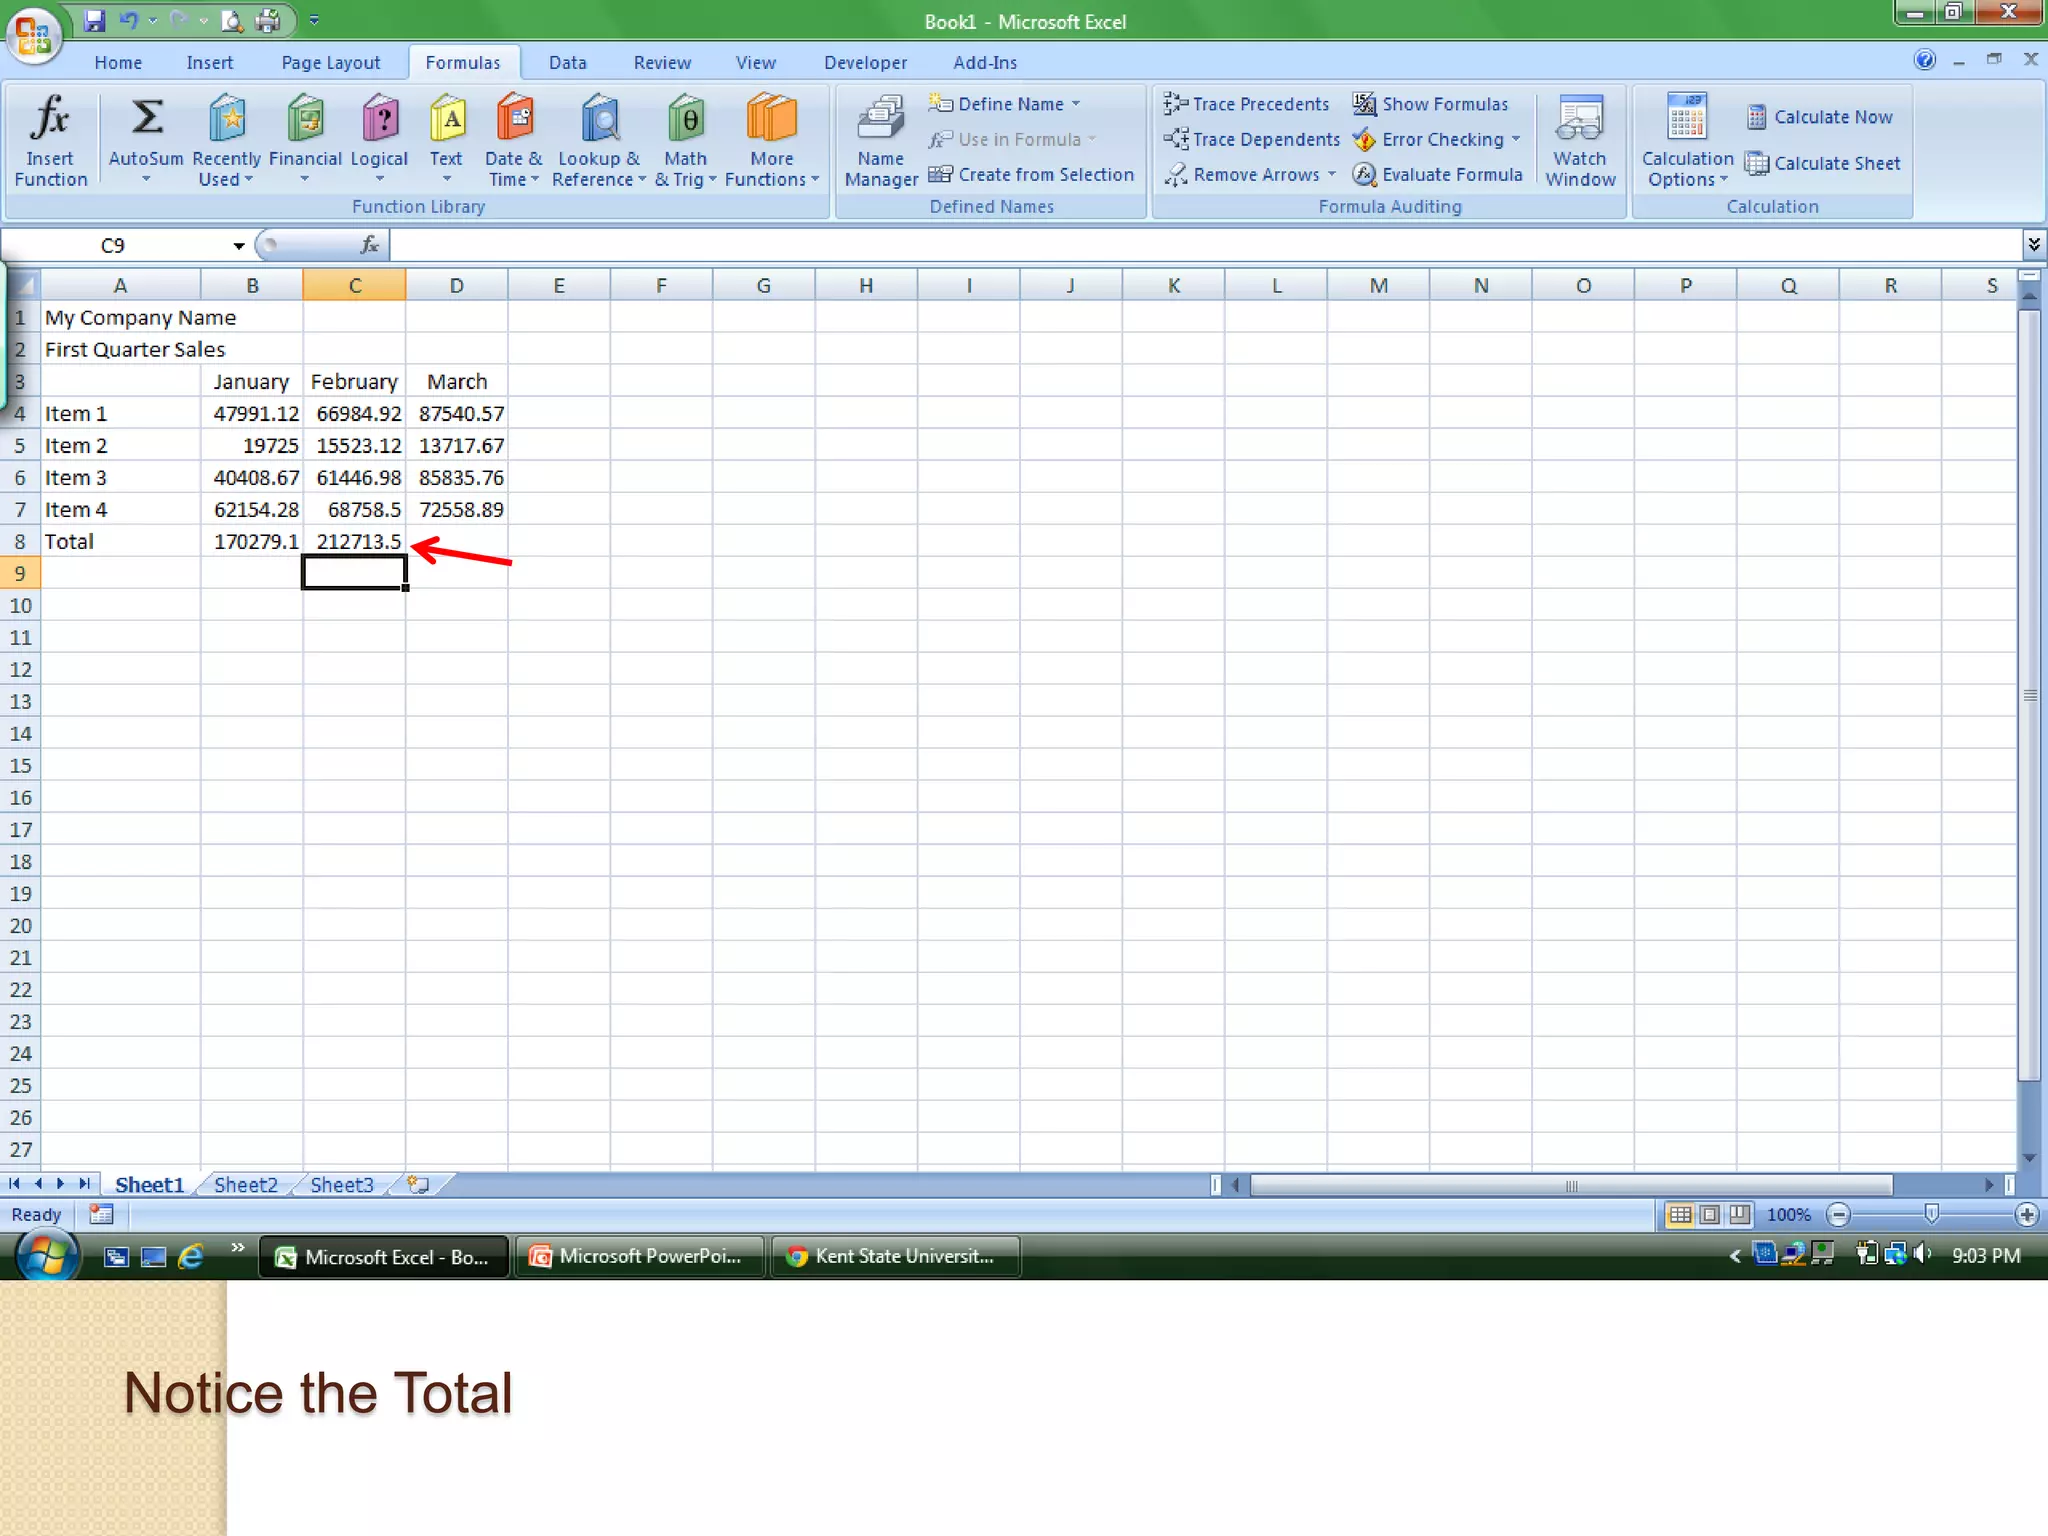
Task: Click the vertical scrollbar down arrow
Action: (2029, 1157)
